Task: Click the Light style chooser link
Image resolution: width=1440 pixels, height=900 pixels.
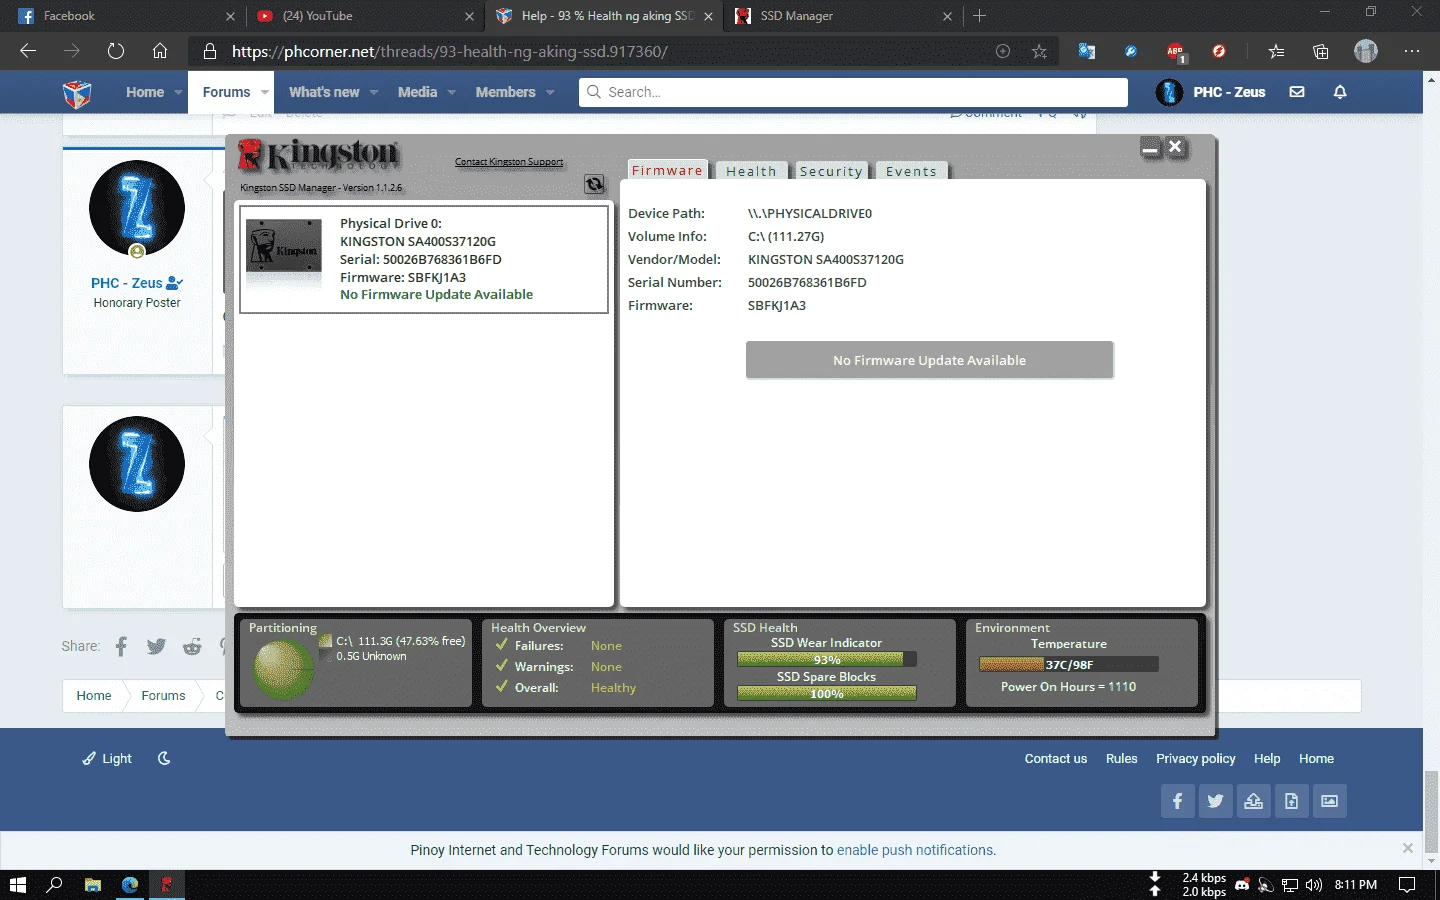Action: 107,758
